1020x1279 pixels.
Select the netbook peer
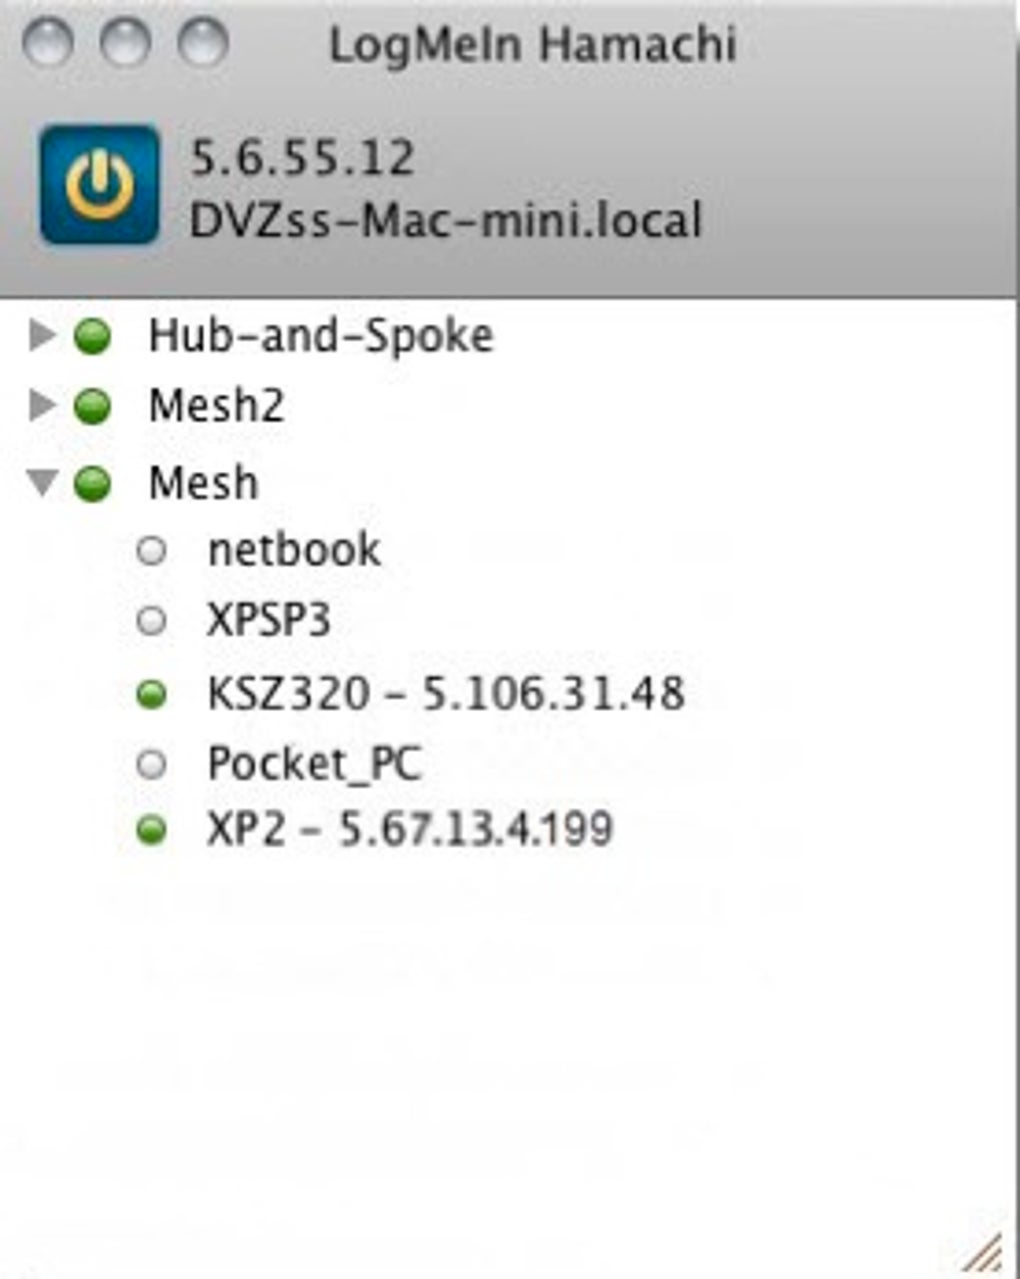[x=294, y=550]
